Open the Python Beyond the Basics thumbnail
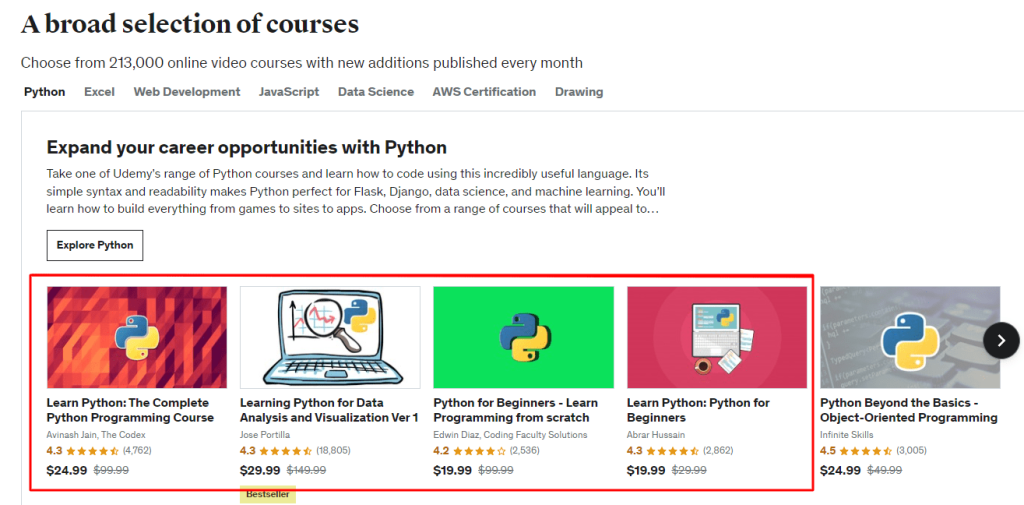Image resolution: width=1024 pixels, height=505 pixels. (x=910, y=337)
